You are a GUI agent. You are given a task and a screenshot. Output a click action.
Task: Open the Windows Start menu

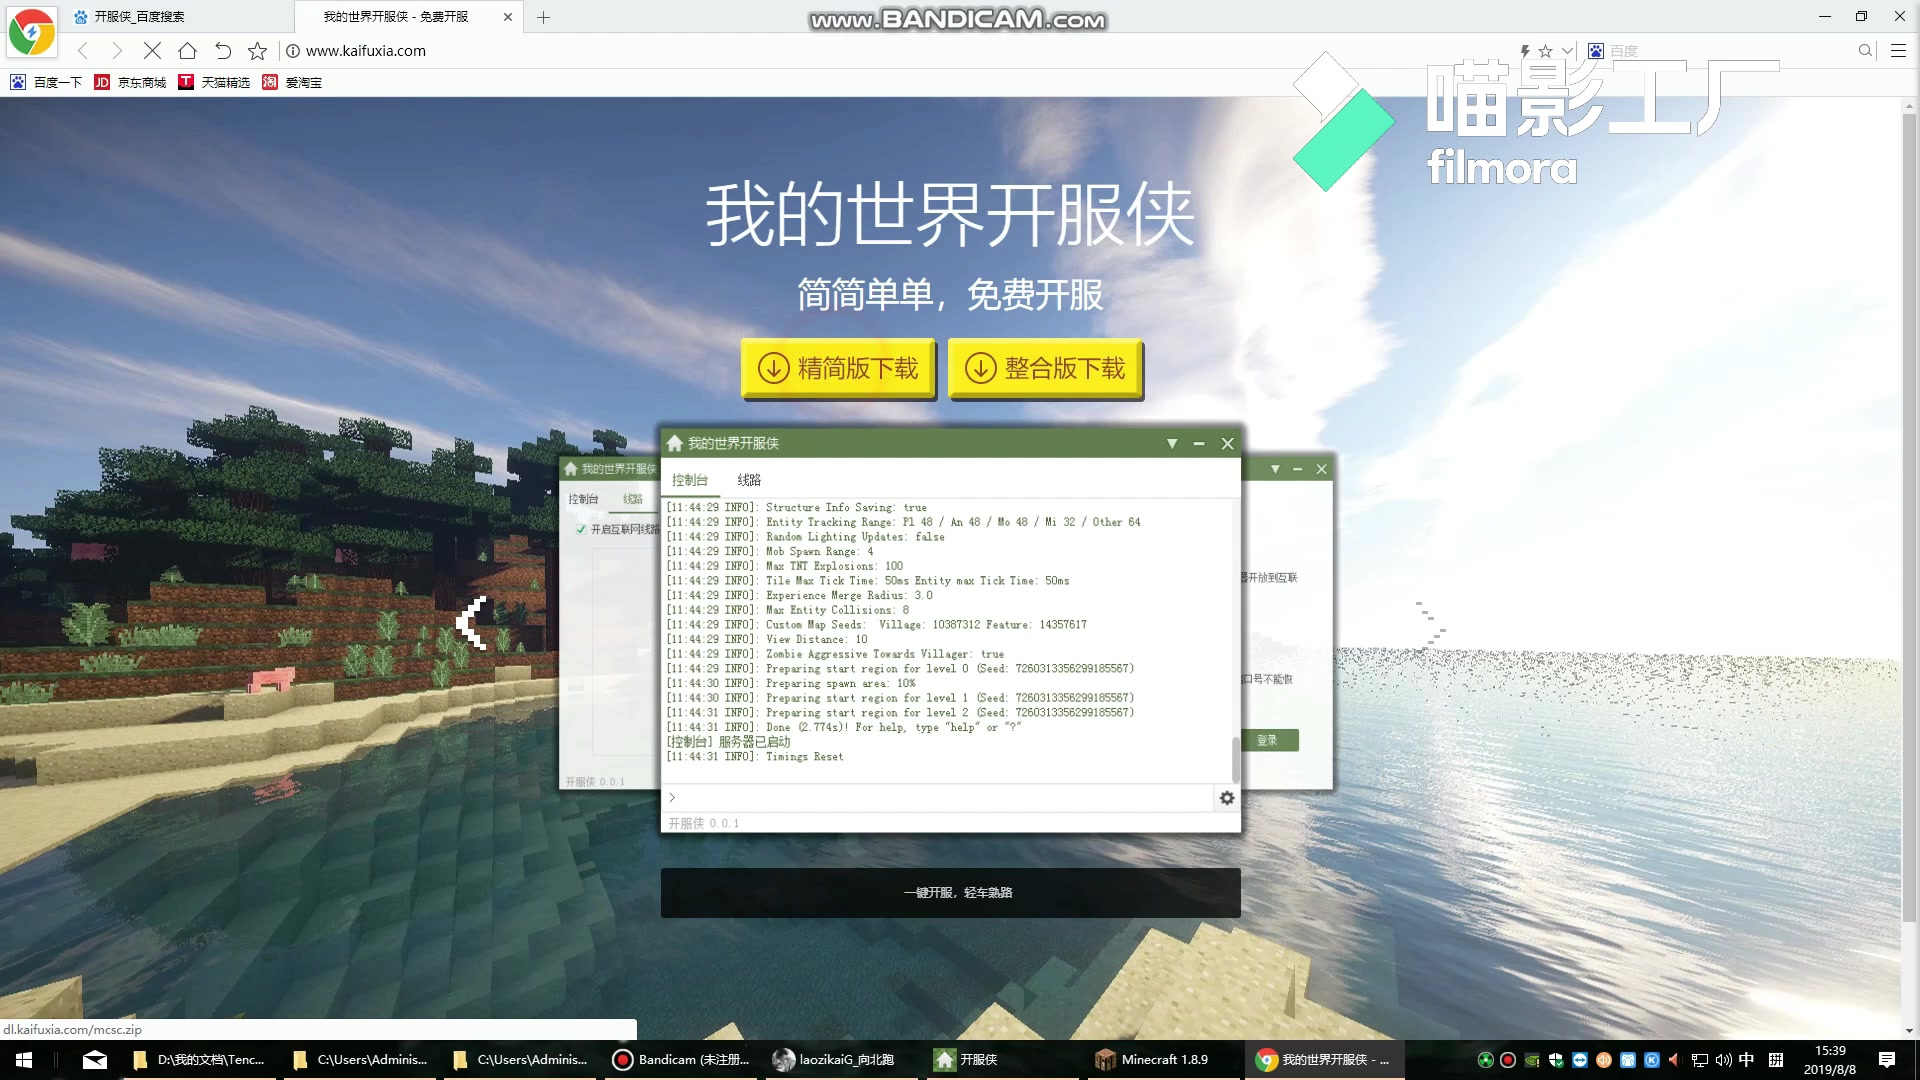click(x=24, y=1059)
